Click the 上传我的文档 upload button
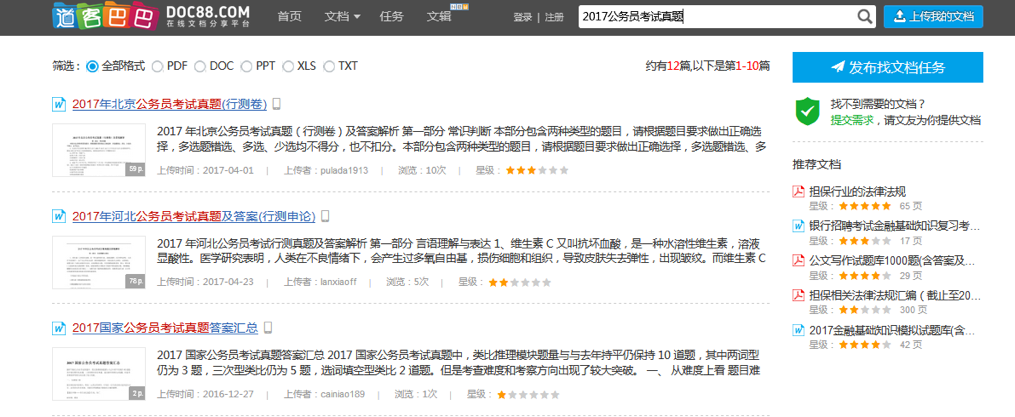Image resolution: width=1015 pixels, height=417 pixels. point(933,17)
